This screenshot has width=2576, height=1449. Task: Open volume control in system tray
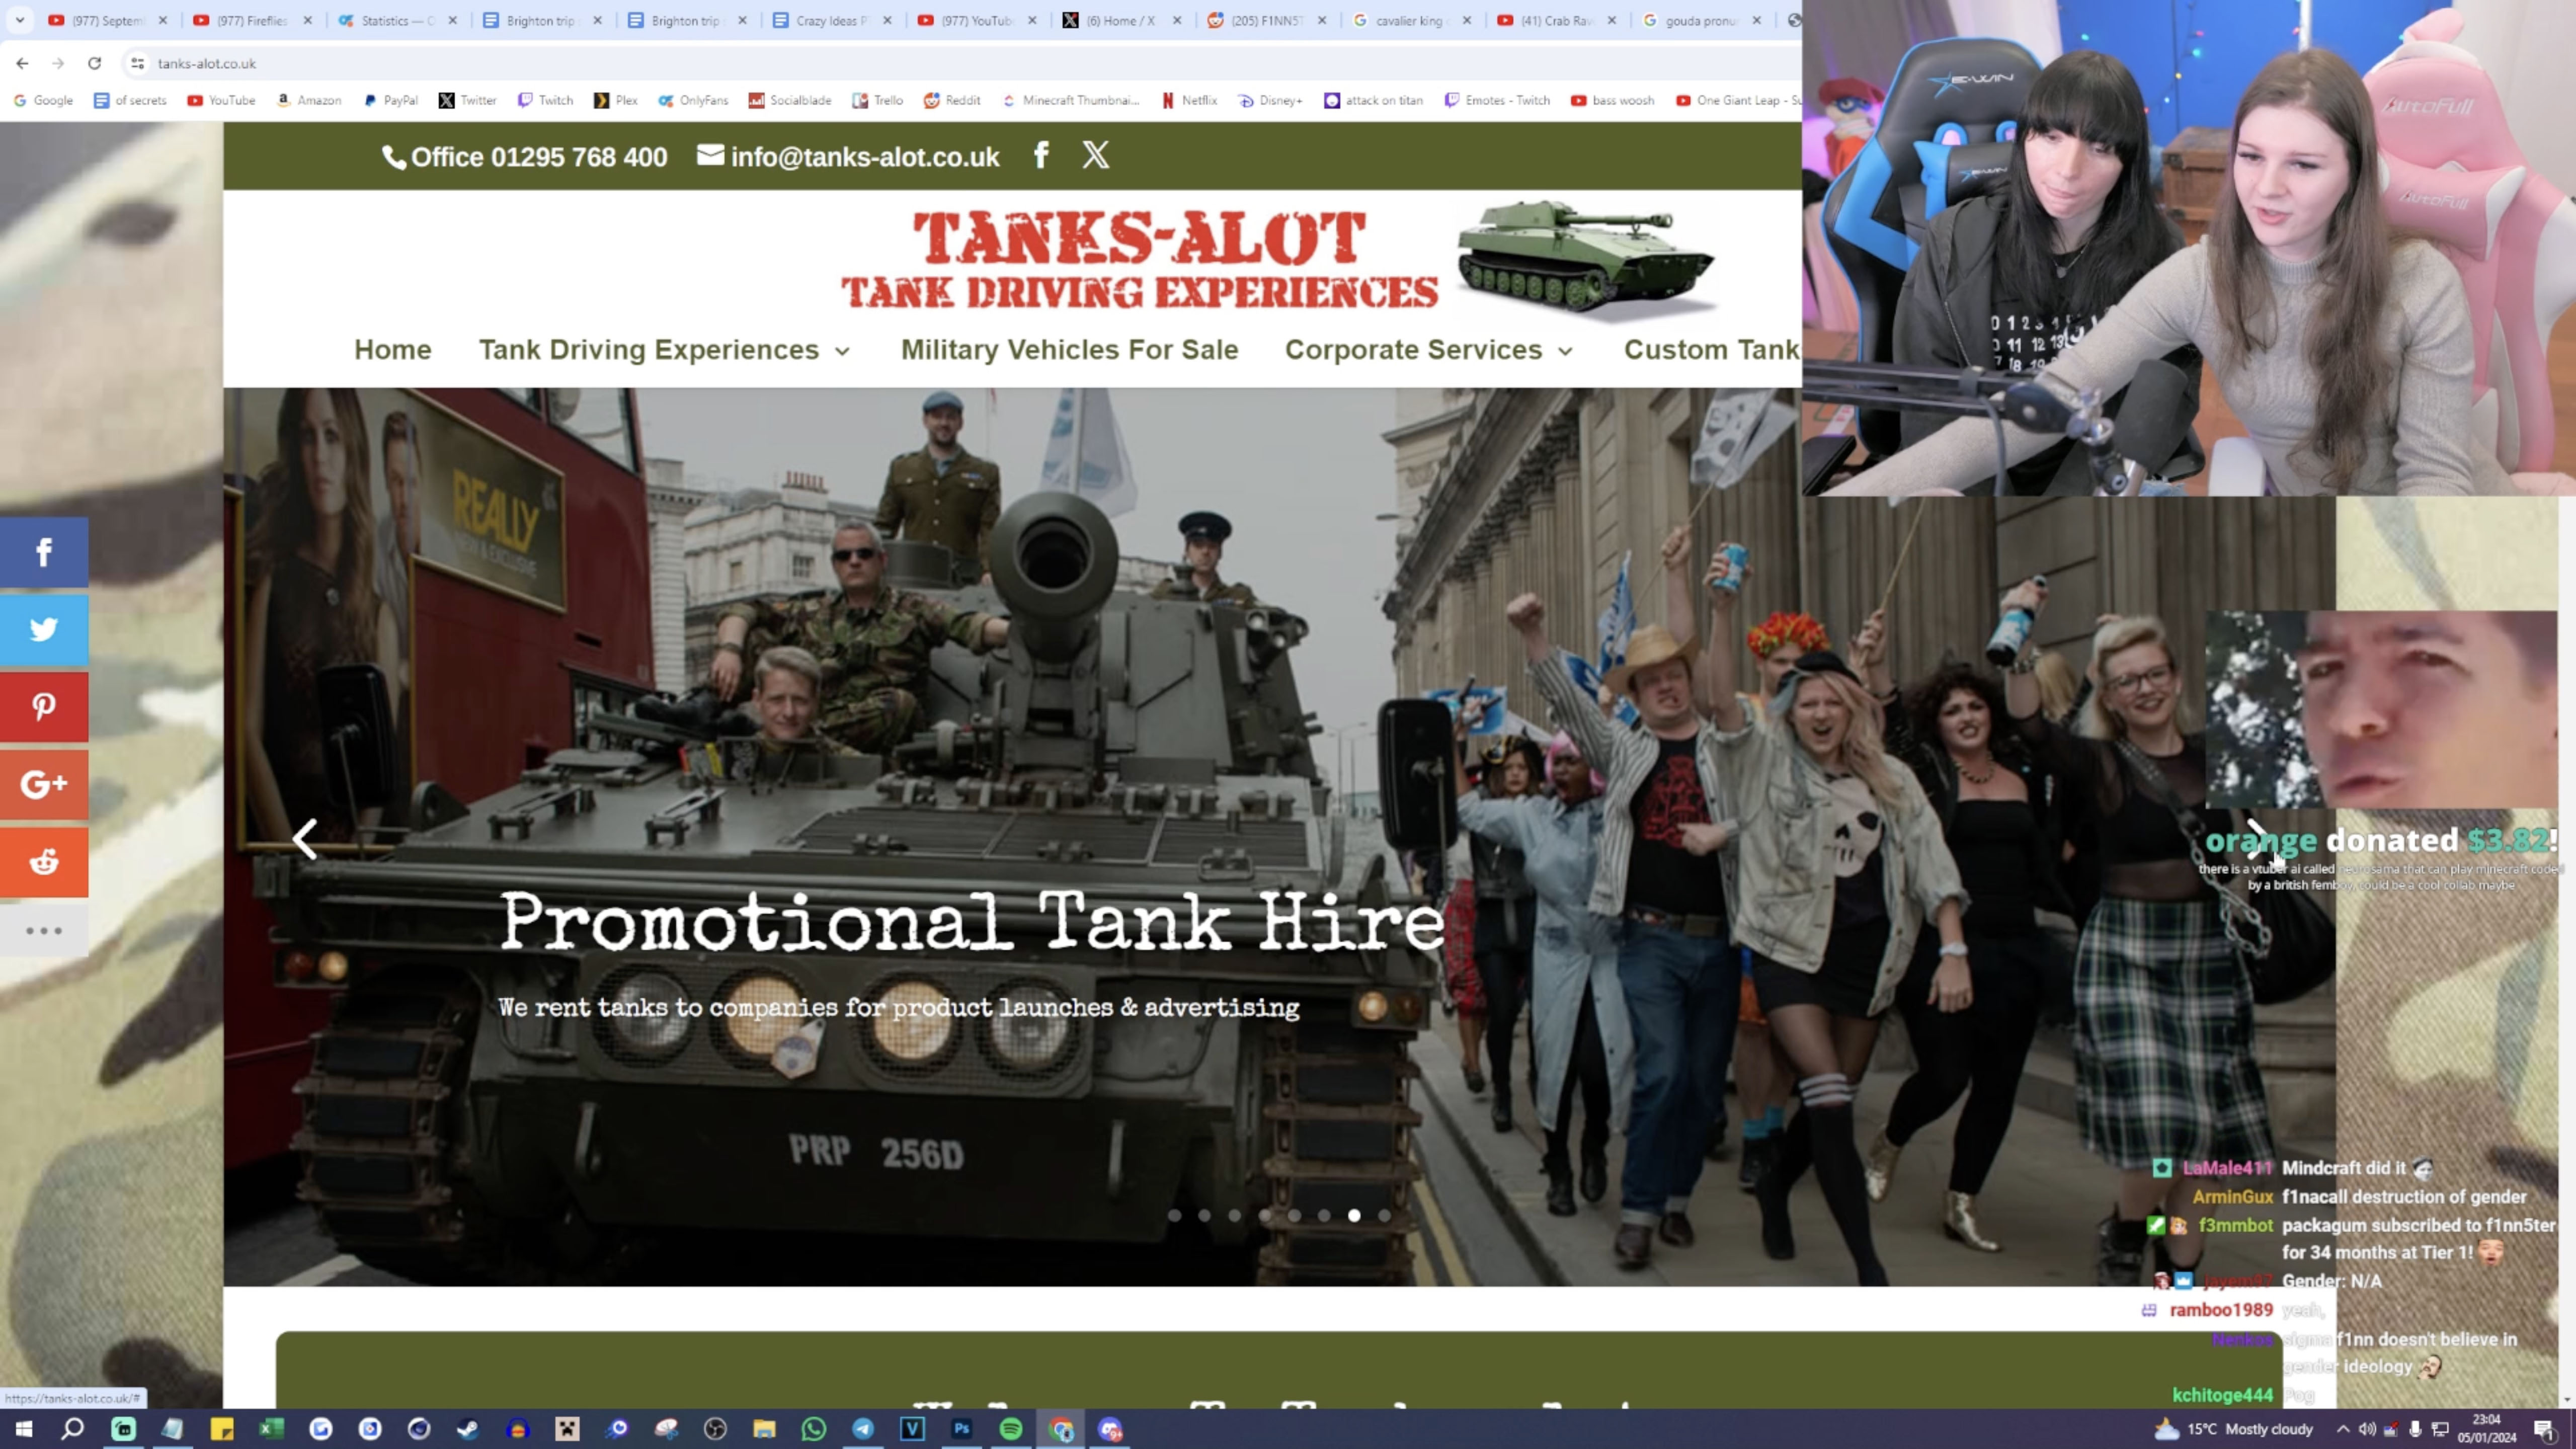[x=2367, y=1429]
